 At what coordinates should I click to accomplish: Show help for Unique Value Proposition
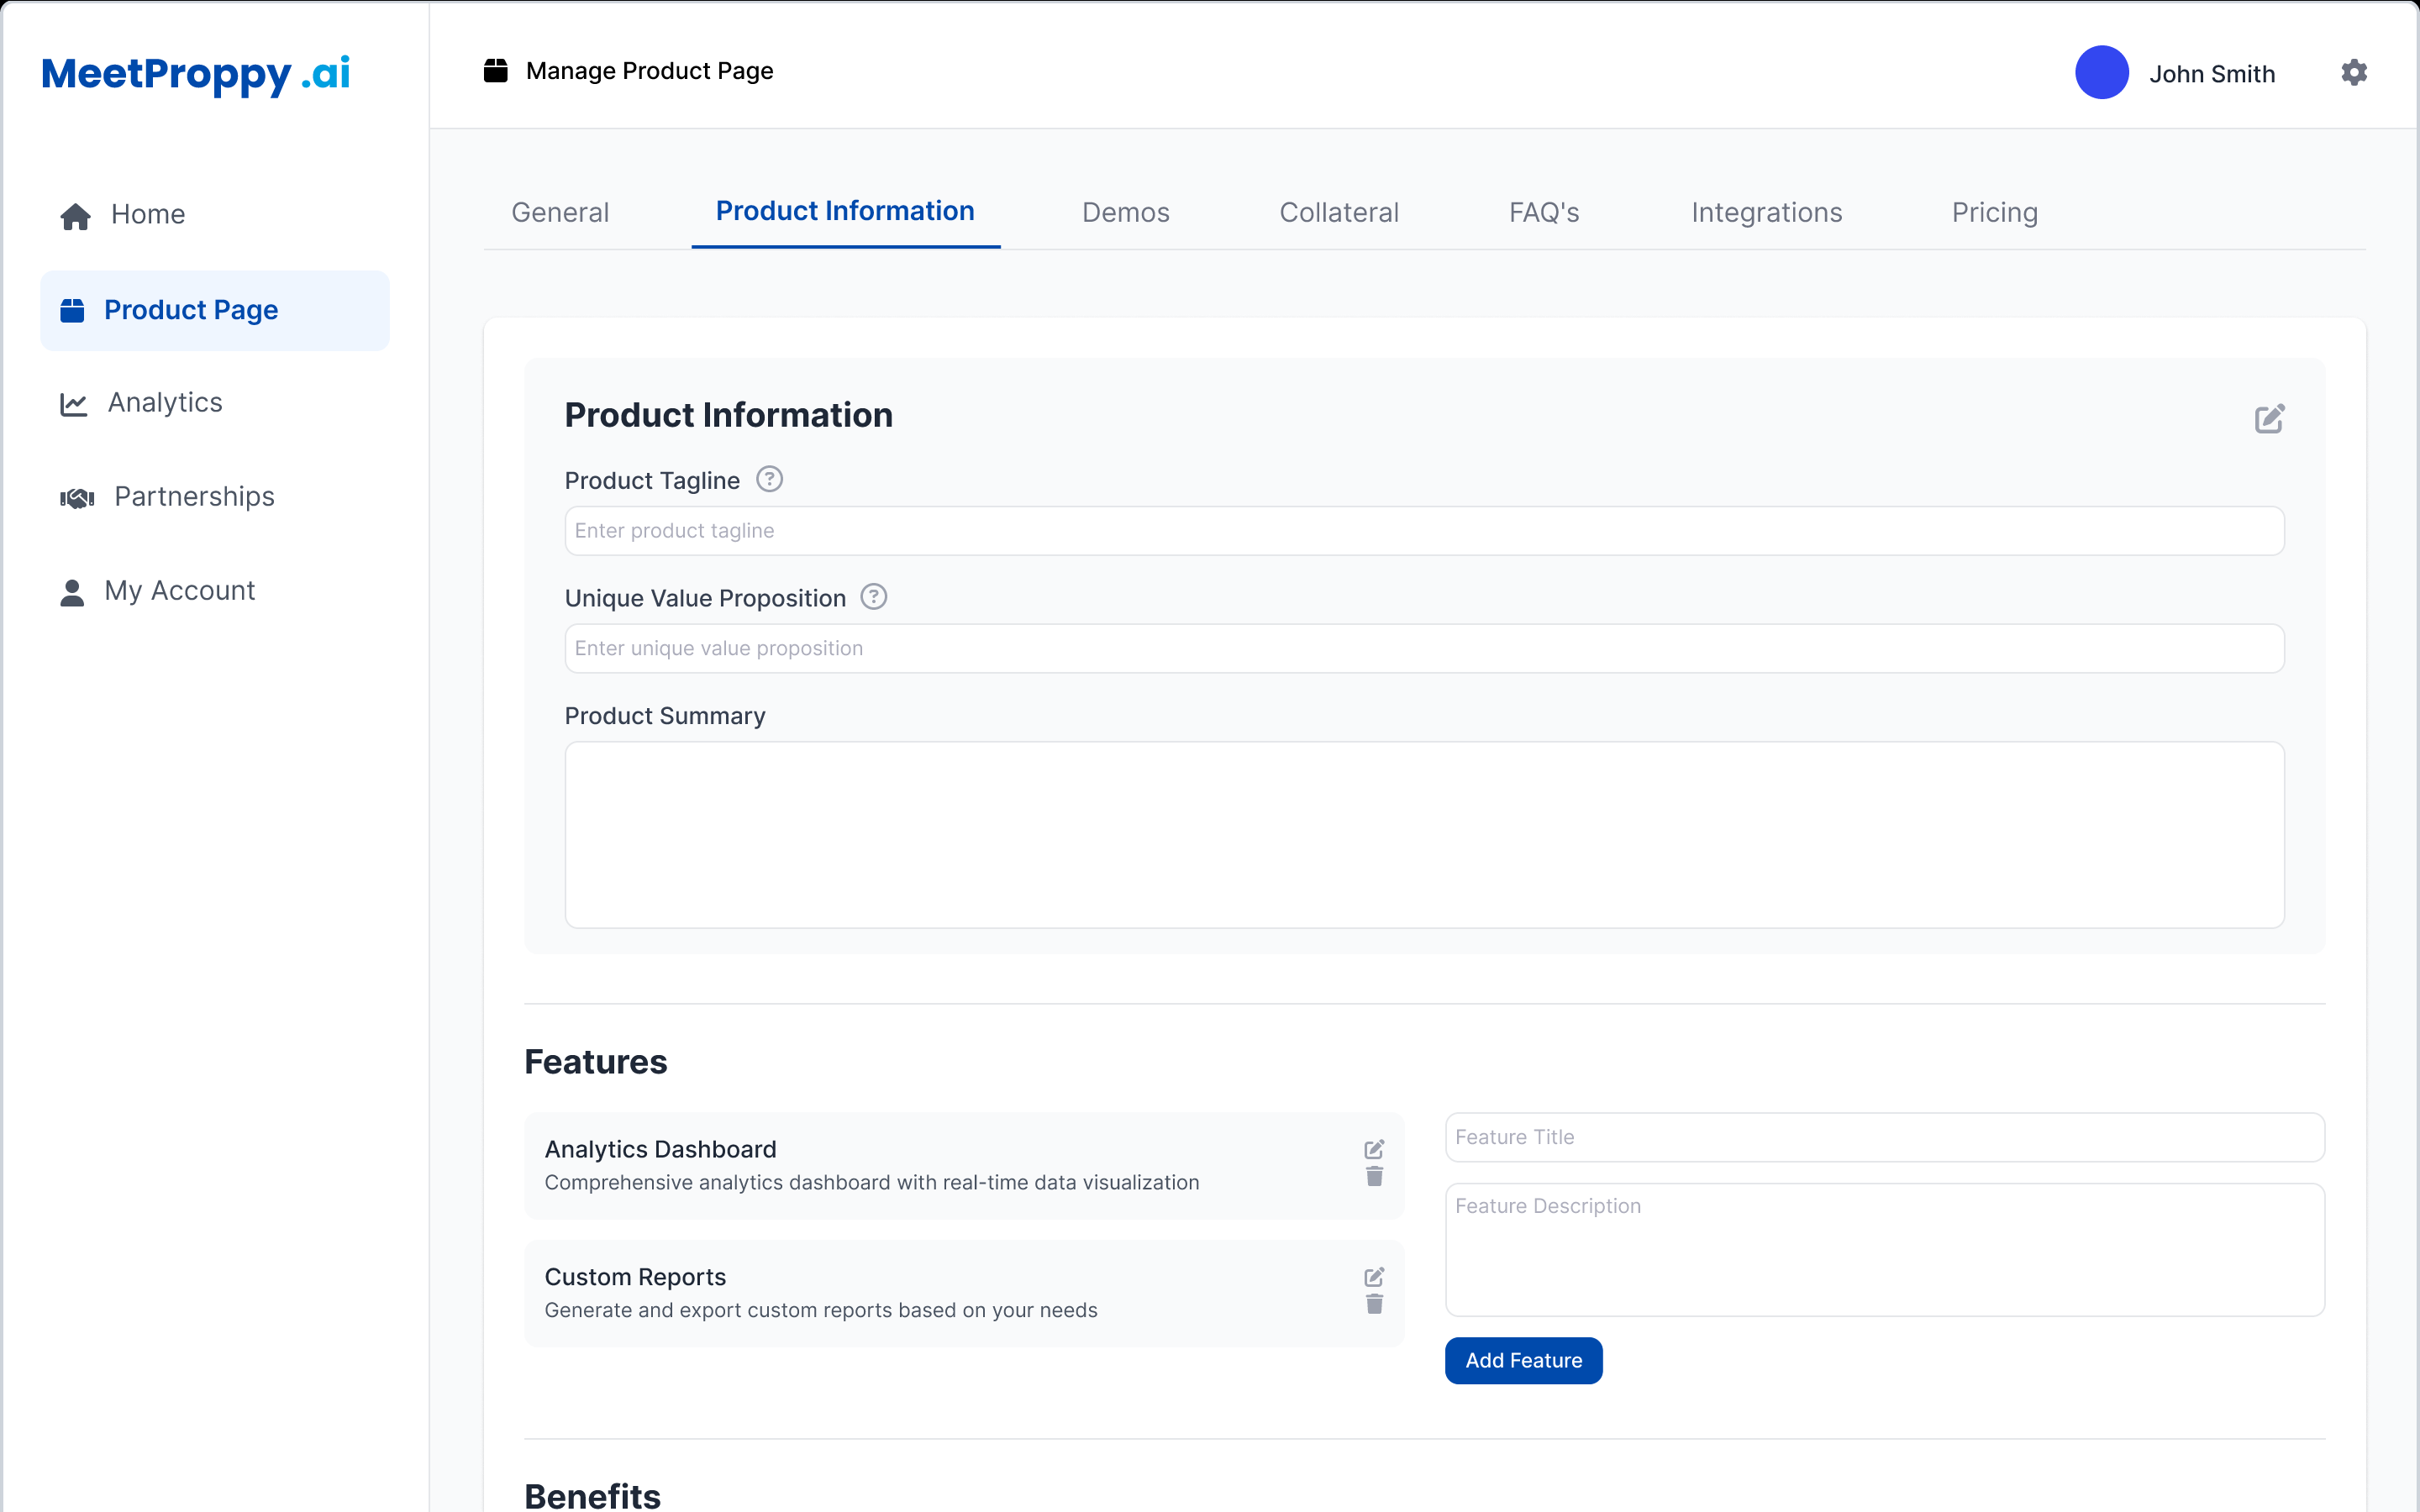click(874, 597)
